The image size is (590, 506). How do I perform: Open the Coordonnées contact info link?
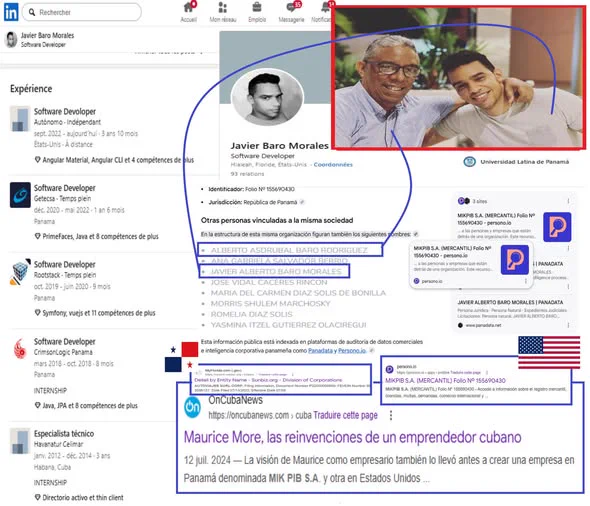pos(333,165)
